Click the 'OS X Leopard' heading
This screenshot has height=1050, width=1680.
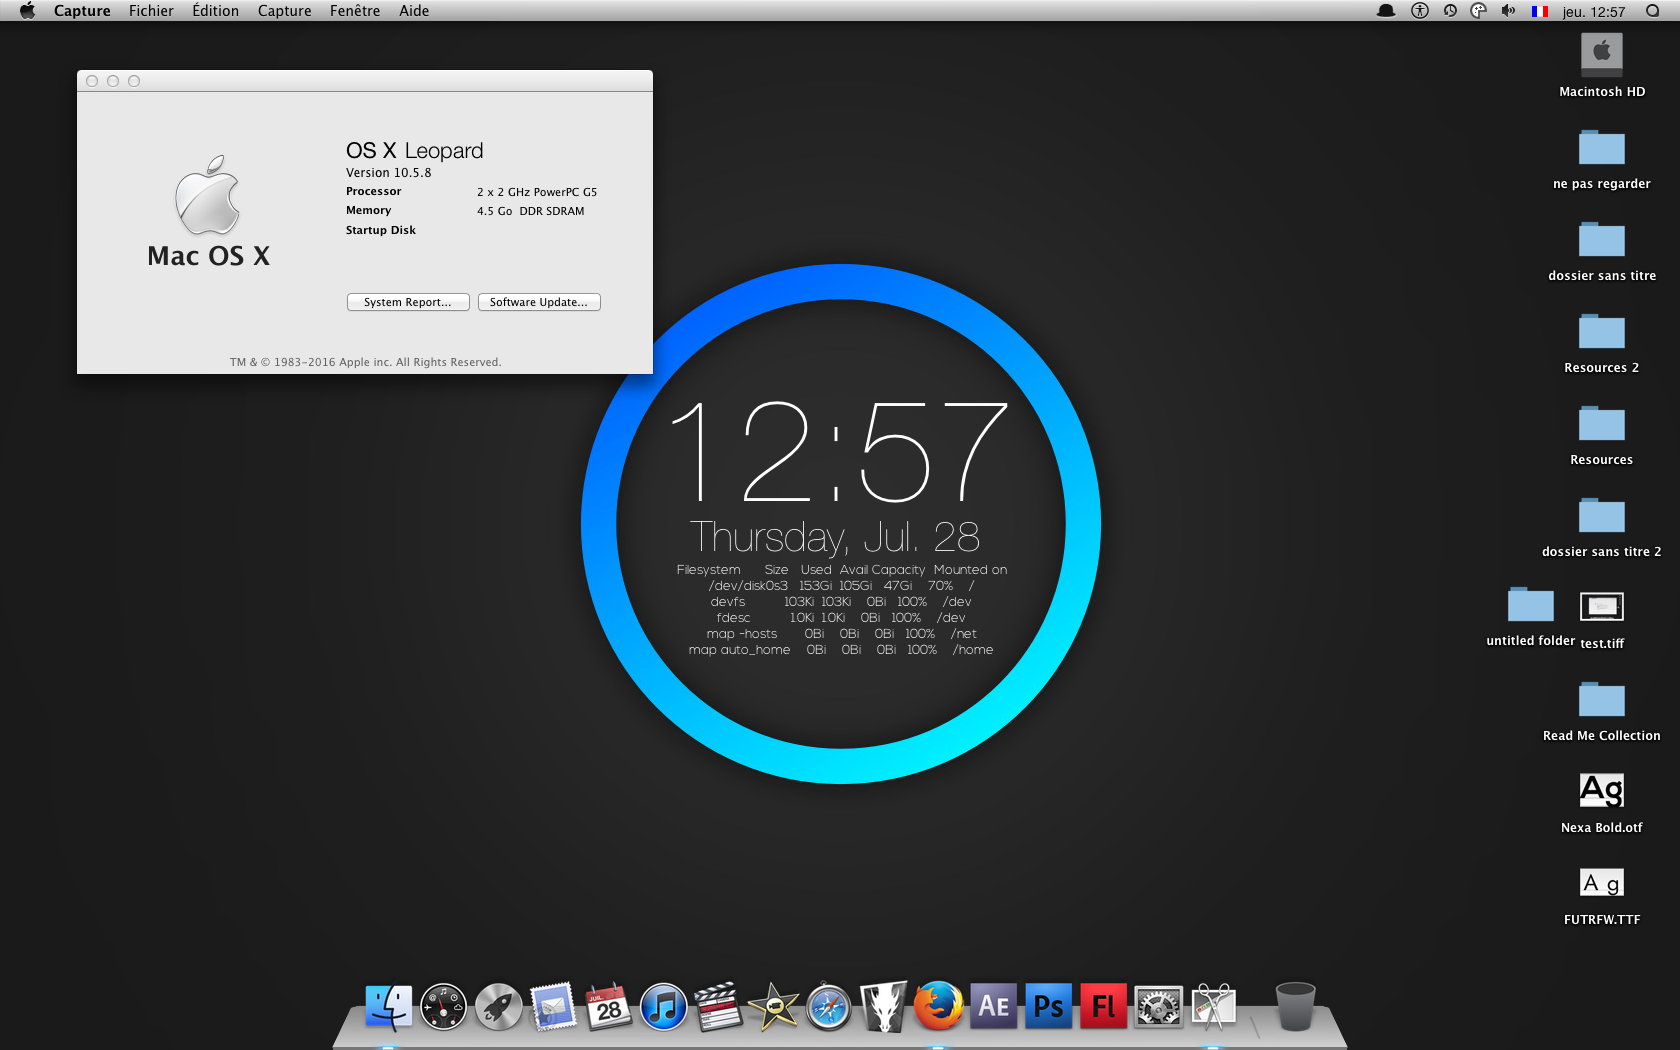415,151
